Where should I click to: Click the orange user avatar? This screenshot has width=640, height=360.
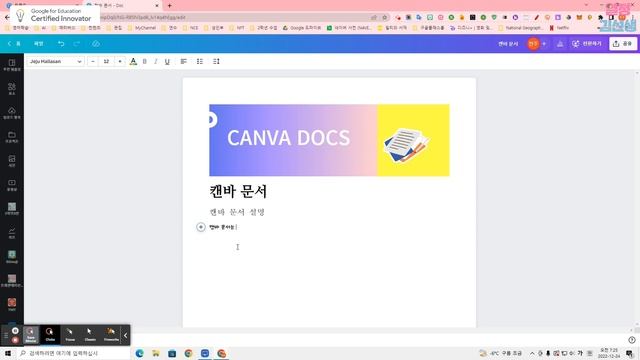533,44
